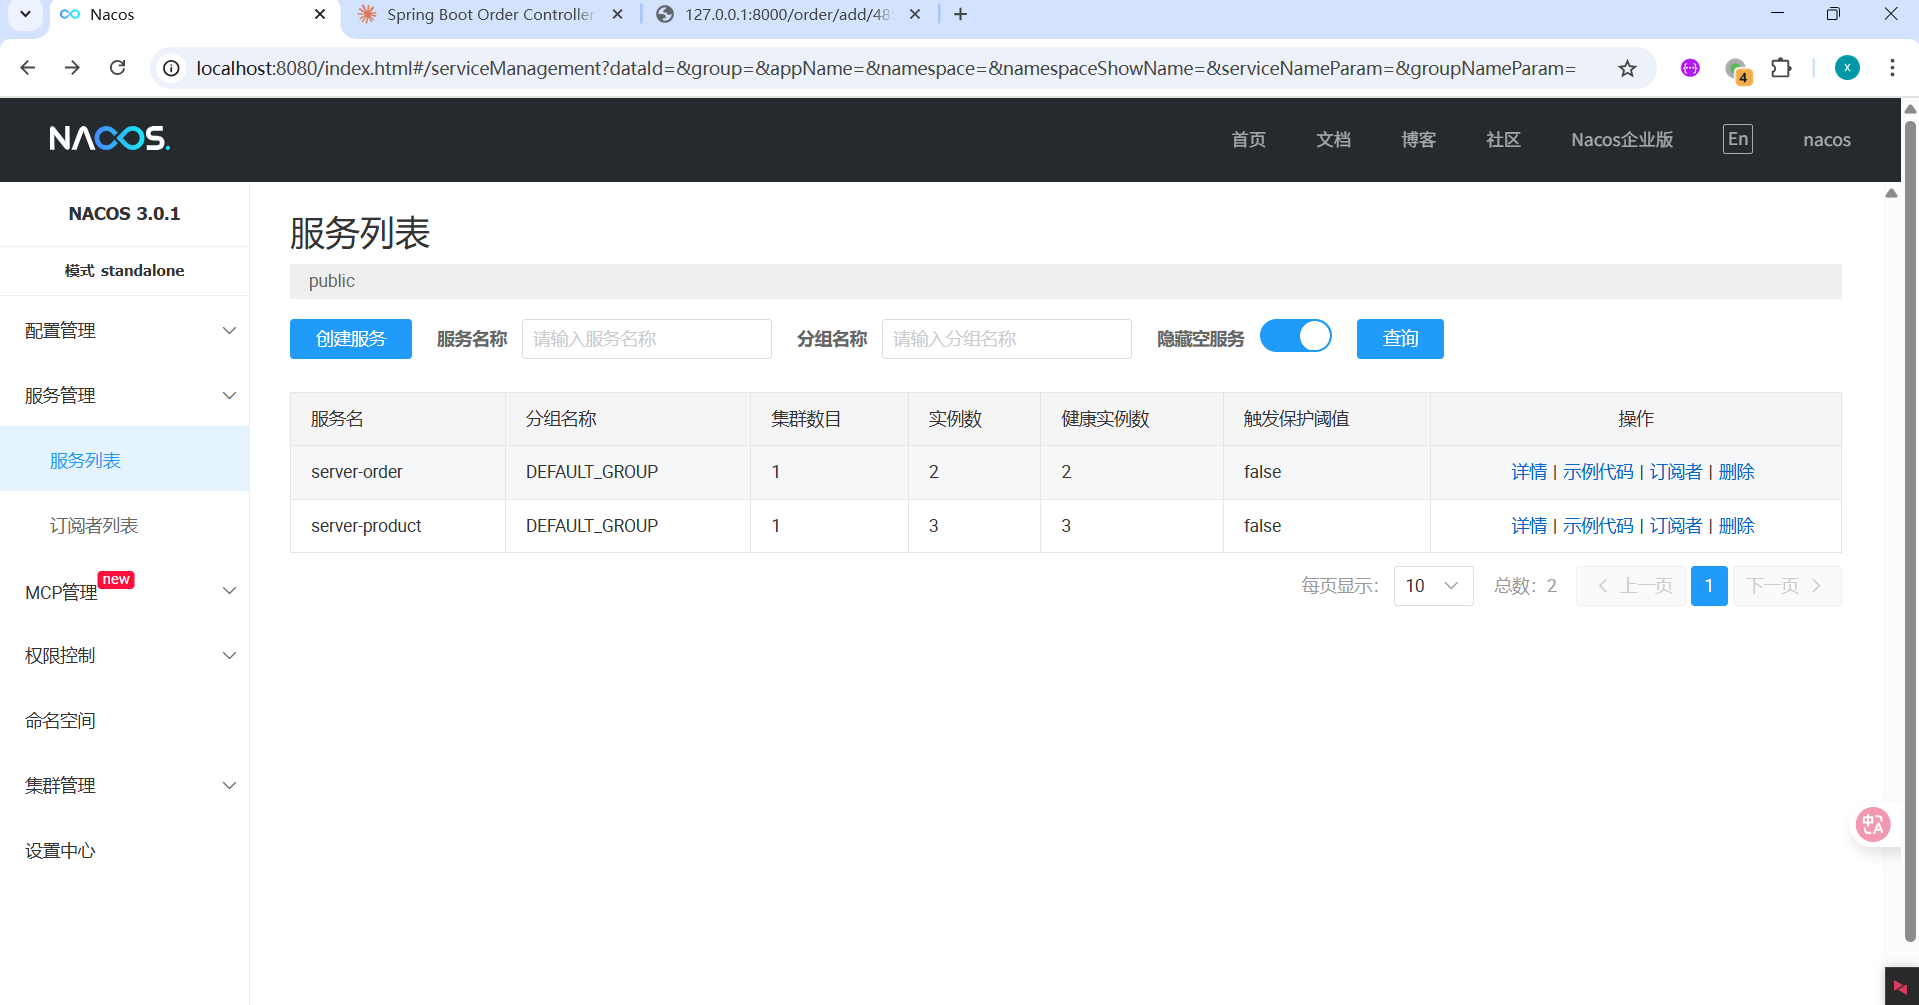Open the browser extensions puzzle icon
This screenshot has height=1005, width=1919.
point(1781,68)
